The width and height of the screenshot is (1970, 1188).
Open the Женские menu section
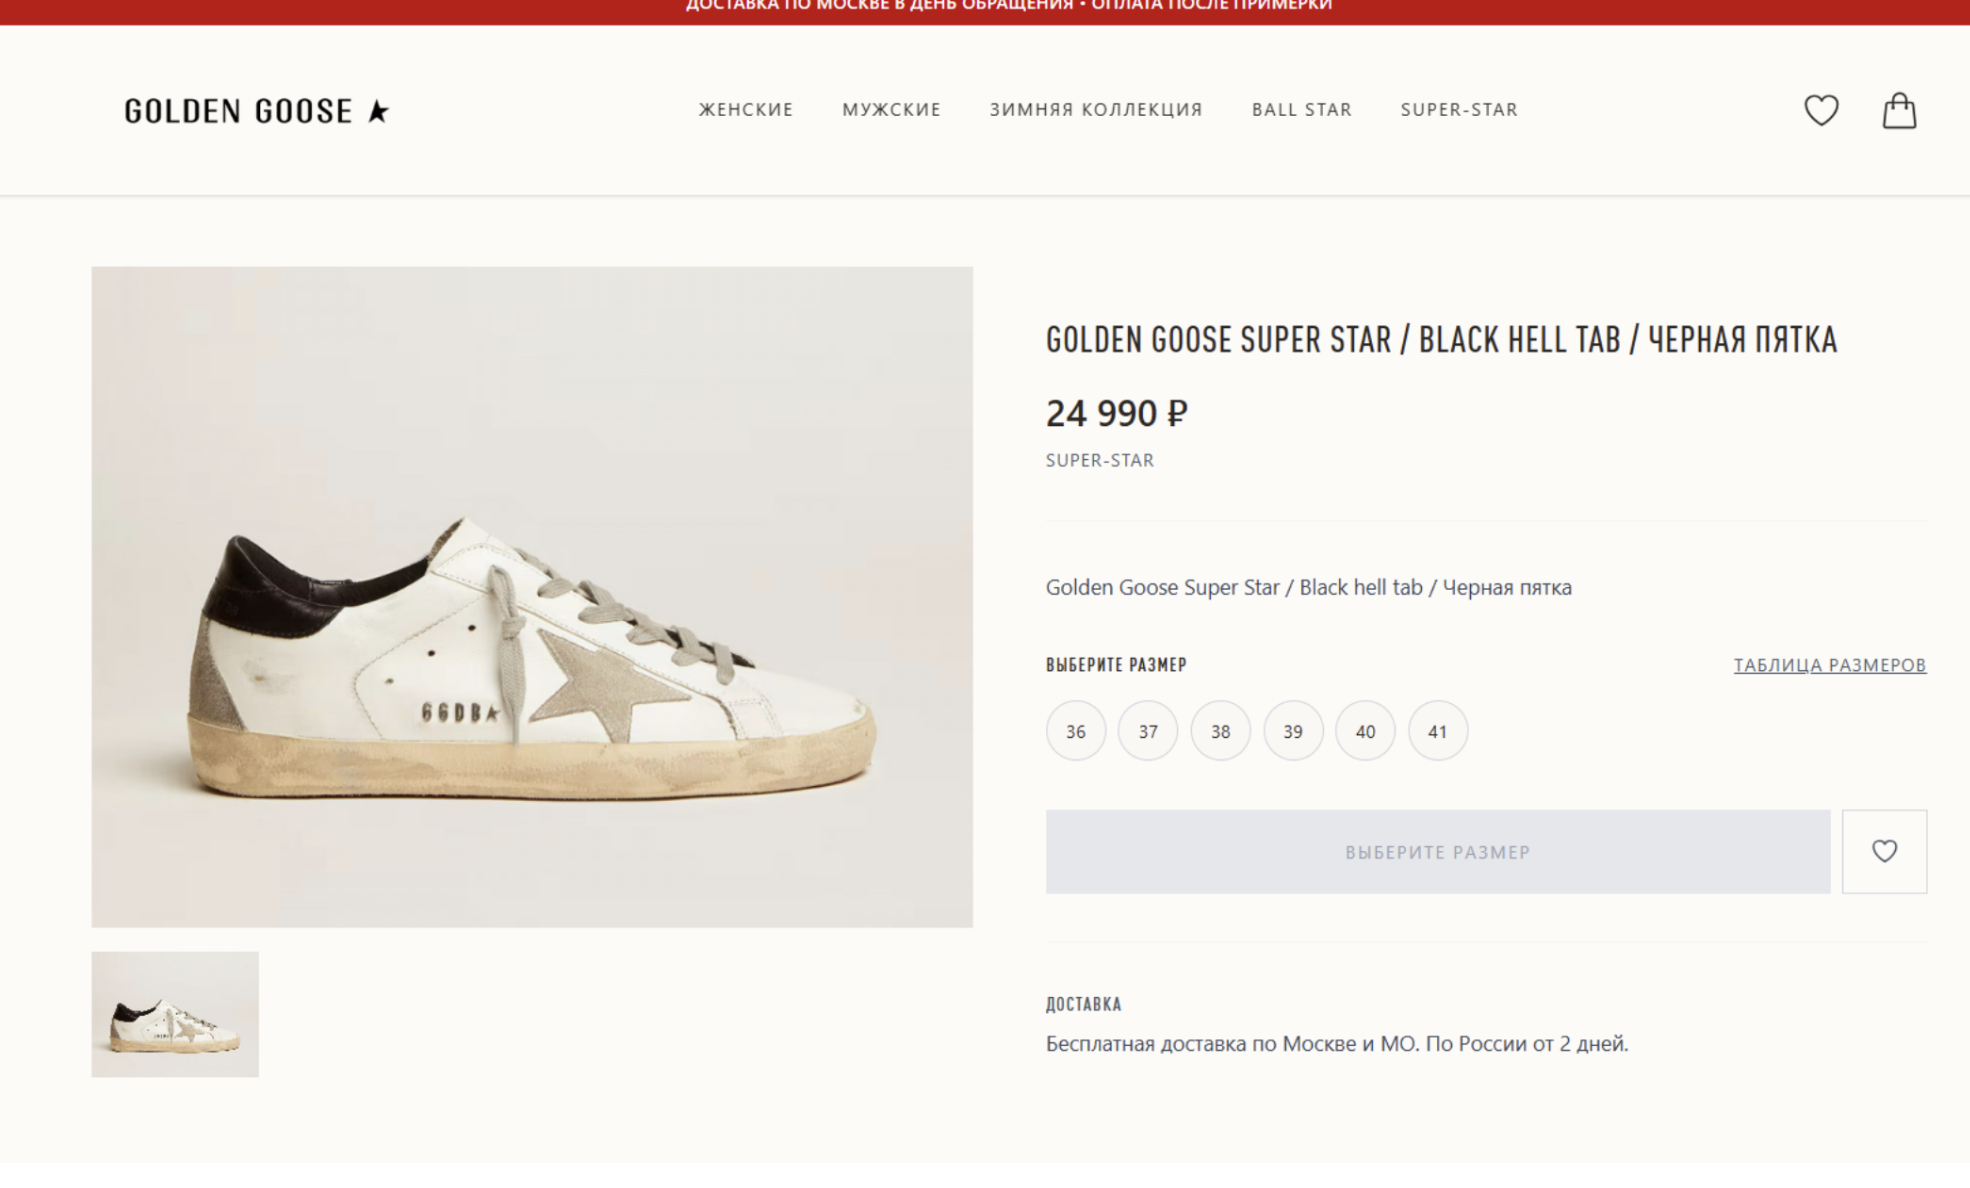coord(745,110)
